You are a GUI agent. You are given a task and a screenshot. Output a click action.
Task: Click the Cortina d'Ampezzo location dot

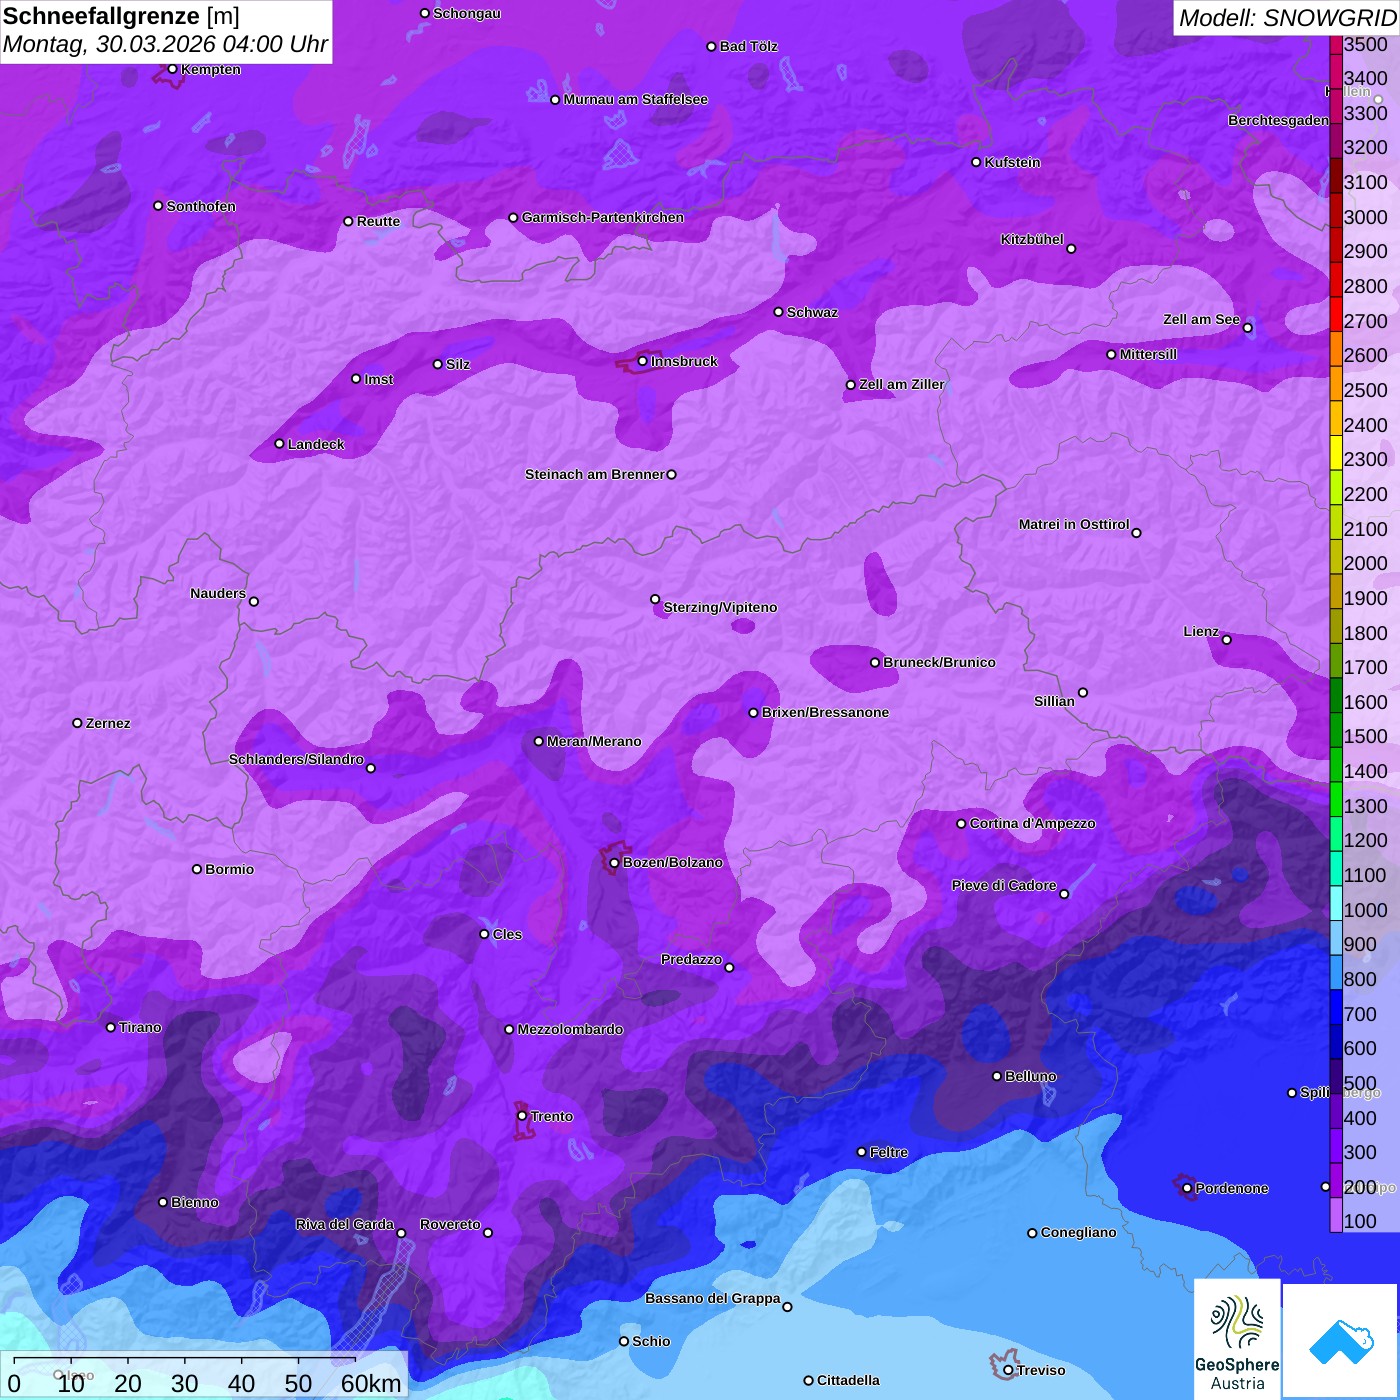(x=961, y=823)
